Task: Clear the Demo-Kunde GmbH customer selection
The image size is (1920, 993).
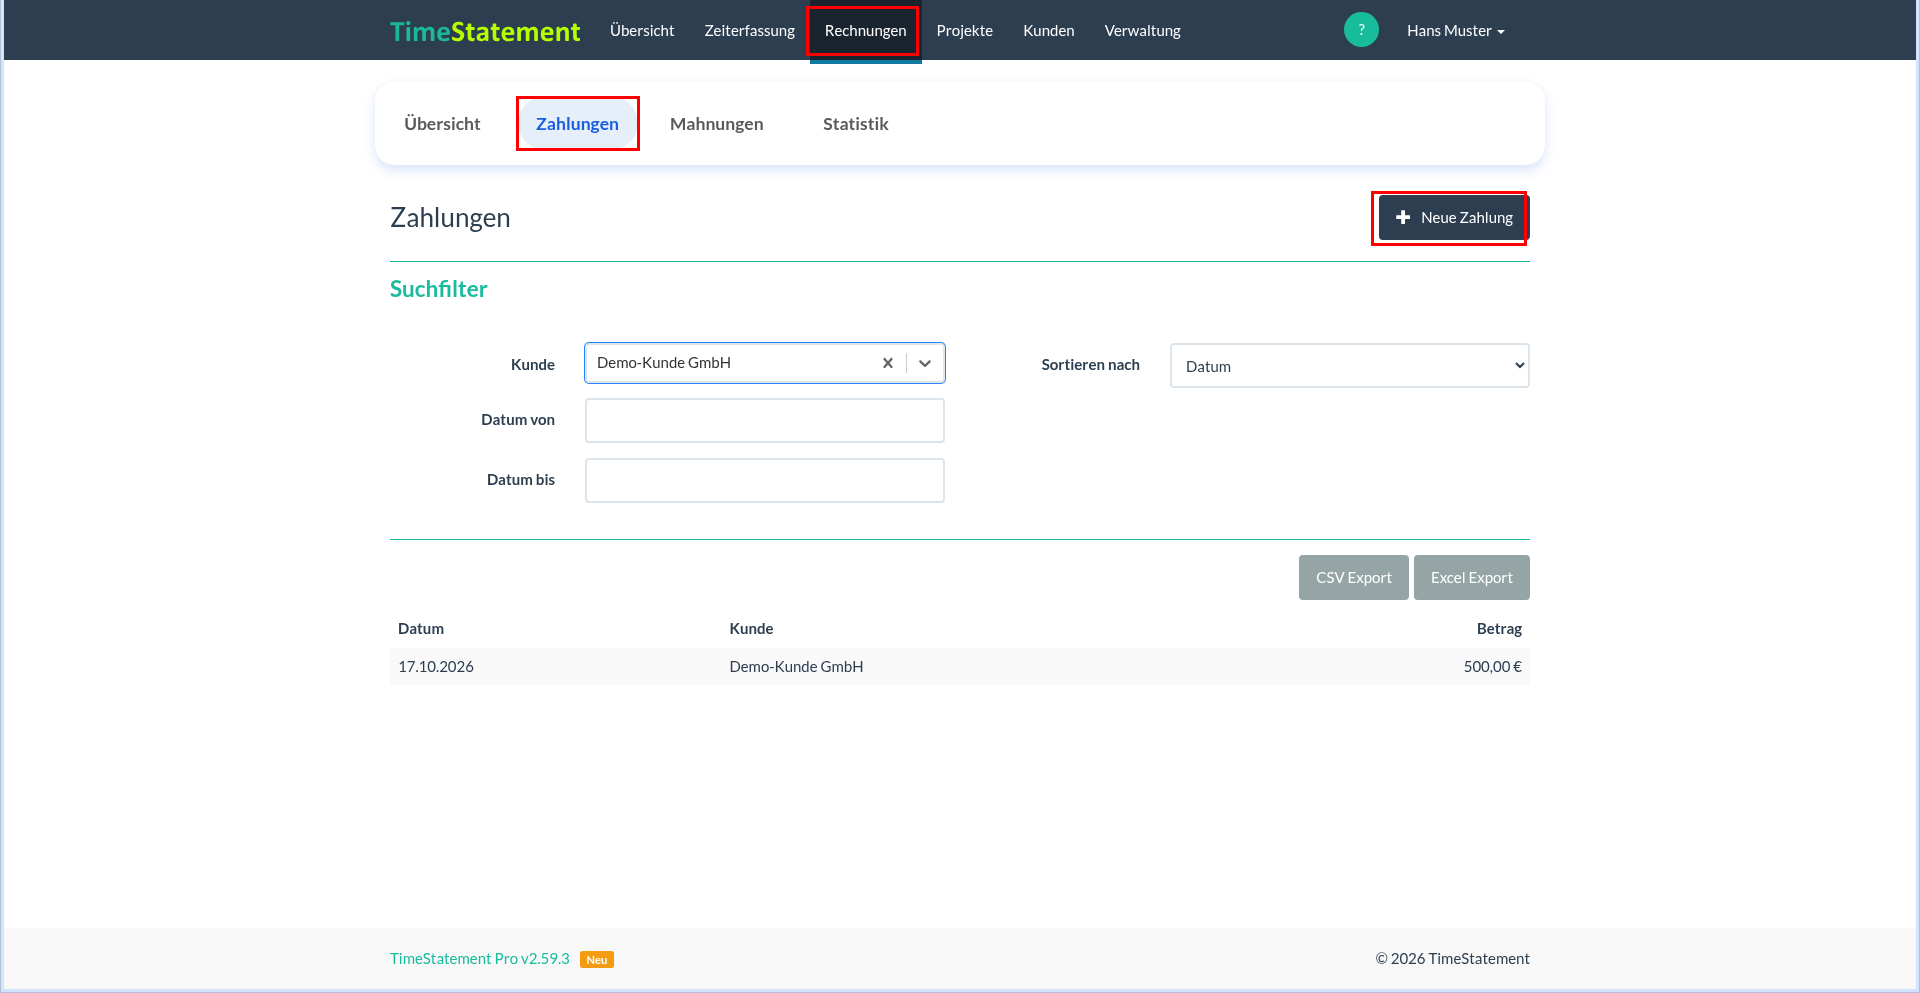Action: coord(887,363)
